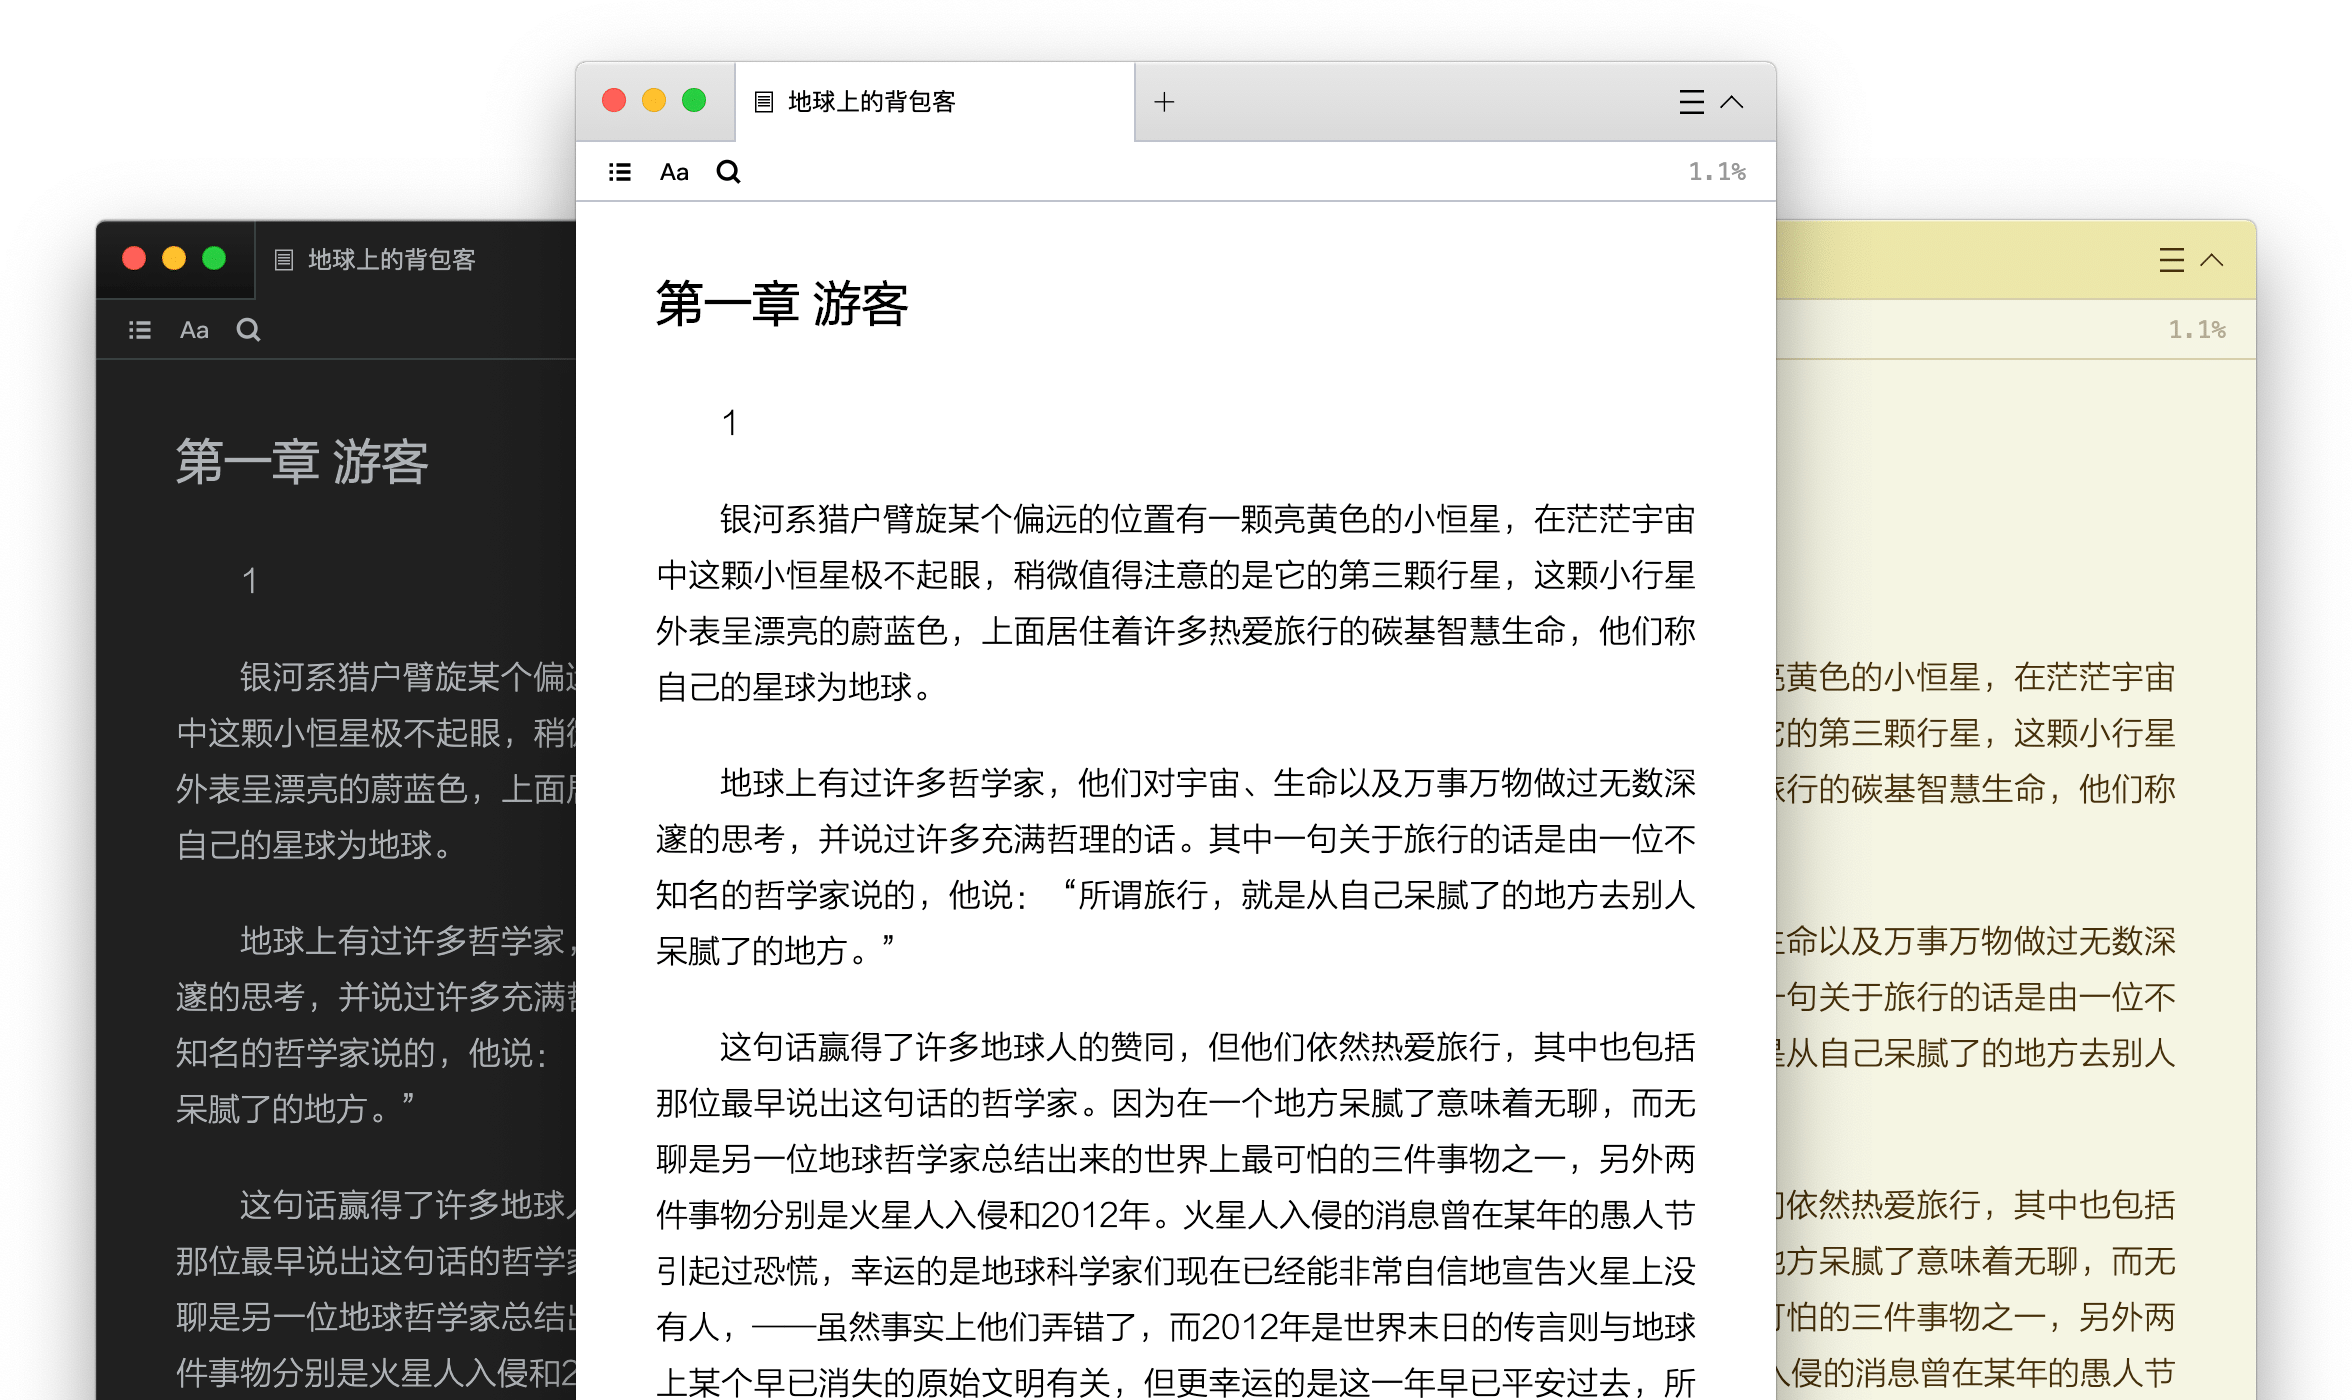Open hamburger menu in white window
This screenshot has height=1400, width=2352.
(x=1691, y=102)
